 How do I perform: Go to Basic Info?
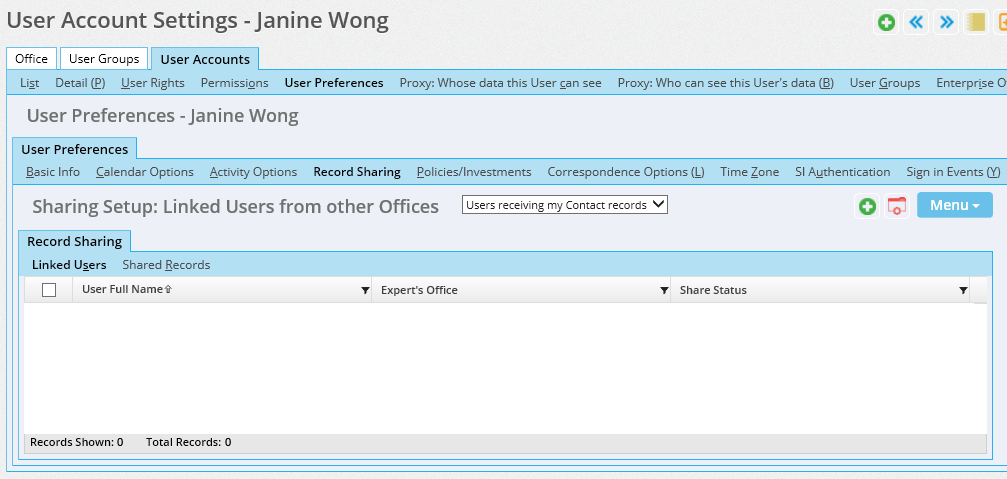53,172
